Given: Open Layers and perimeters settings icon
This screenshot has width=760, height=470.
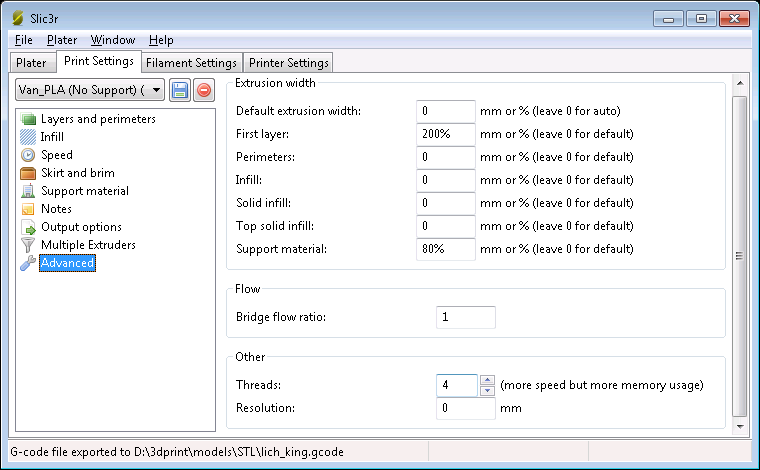Looking at the screenshot, I should coord(28,119).
